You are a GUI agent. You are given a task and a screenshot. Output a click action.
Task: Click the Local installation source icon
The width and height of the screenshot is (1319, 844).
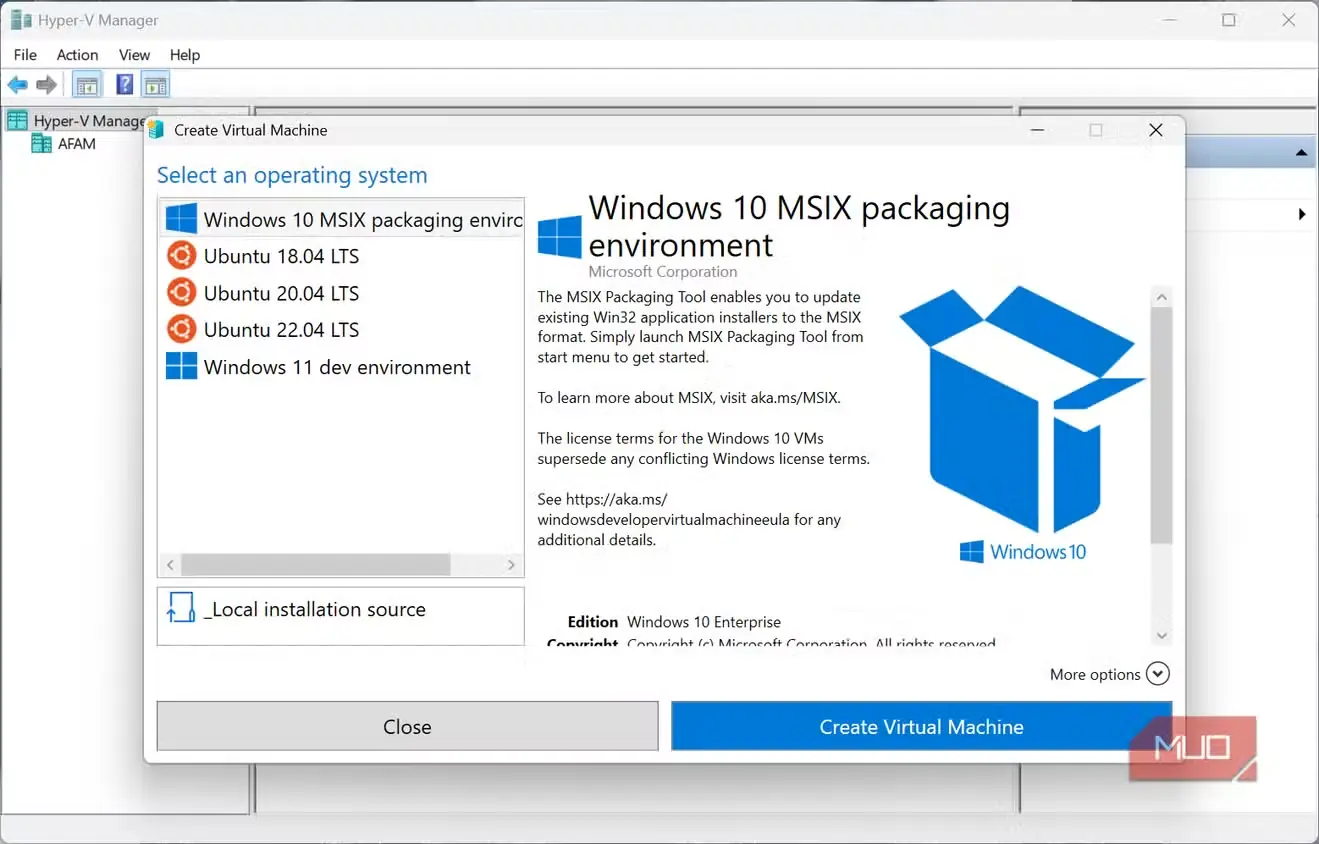click(181, 608)
